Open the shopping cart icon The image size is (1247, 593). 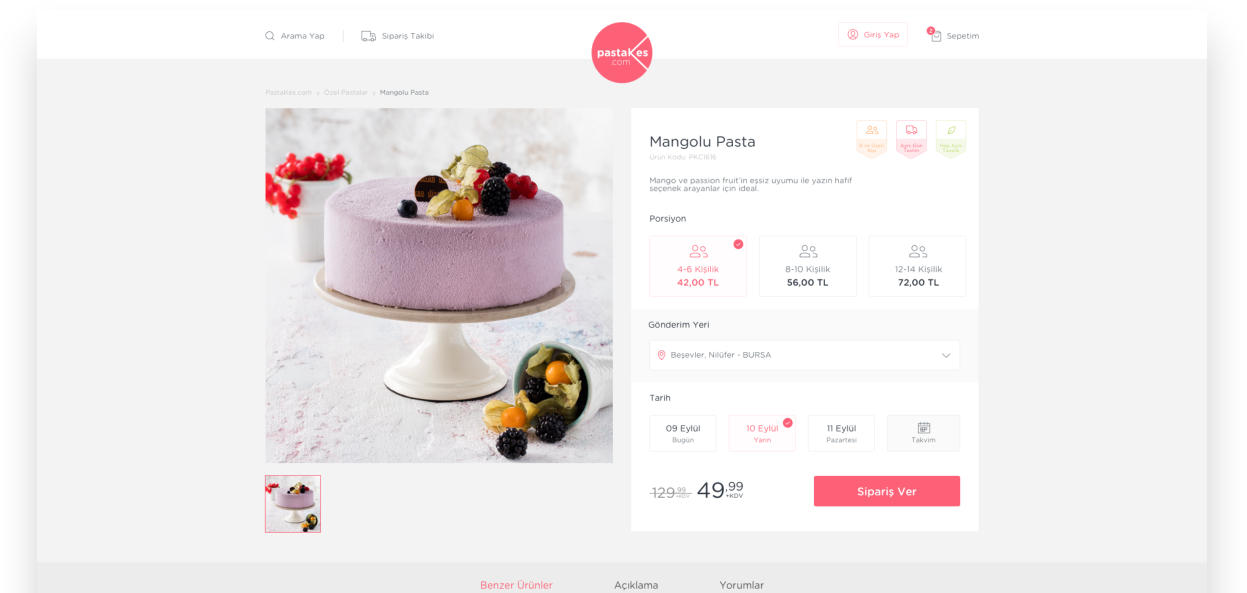coord(936,36)
